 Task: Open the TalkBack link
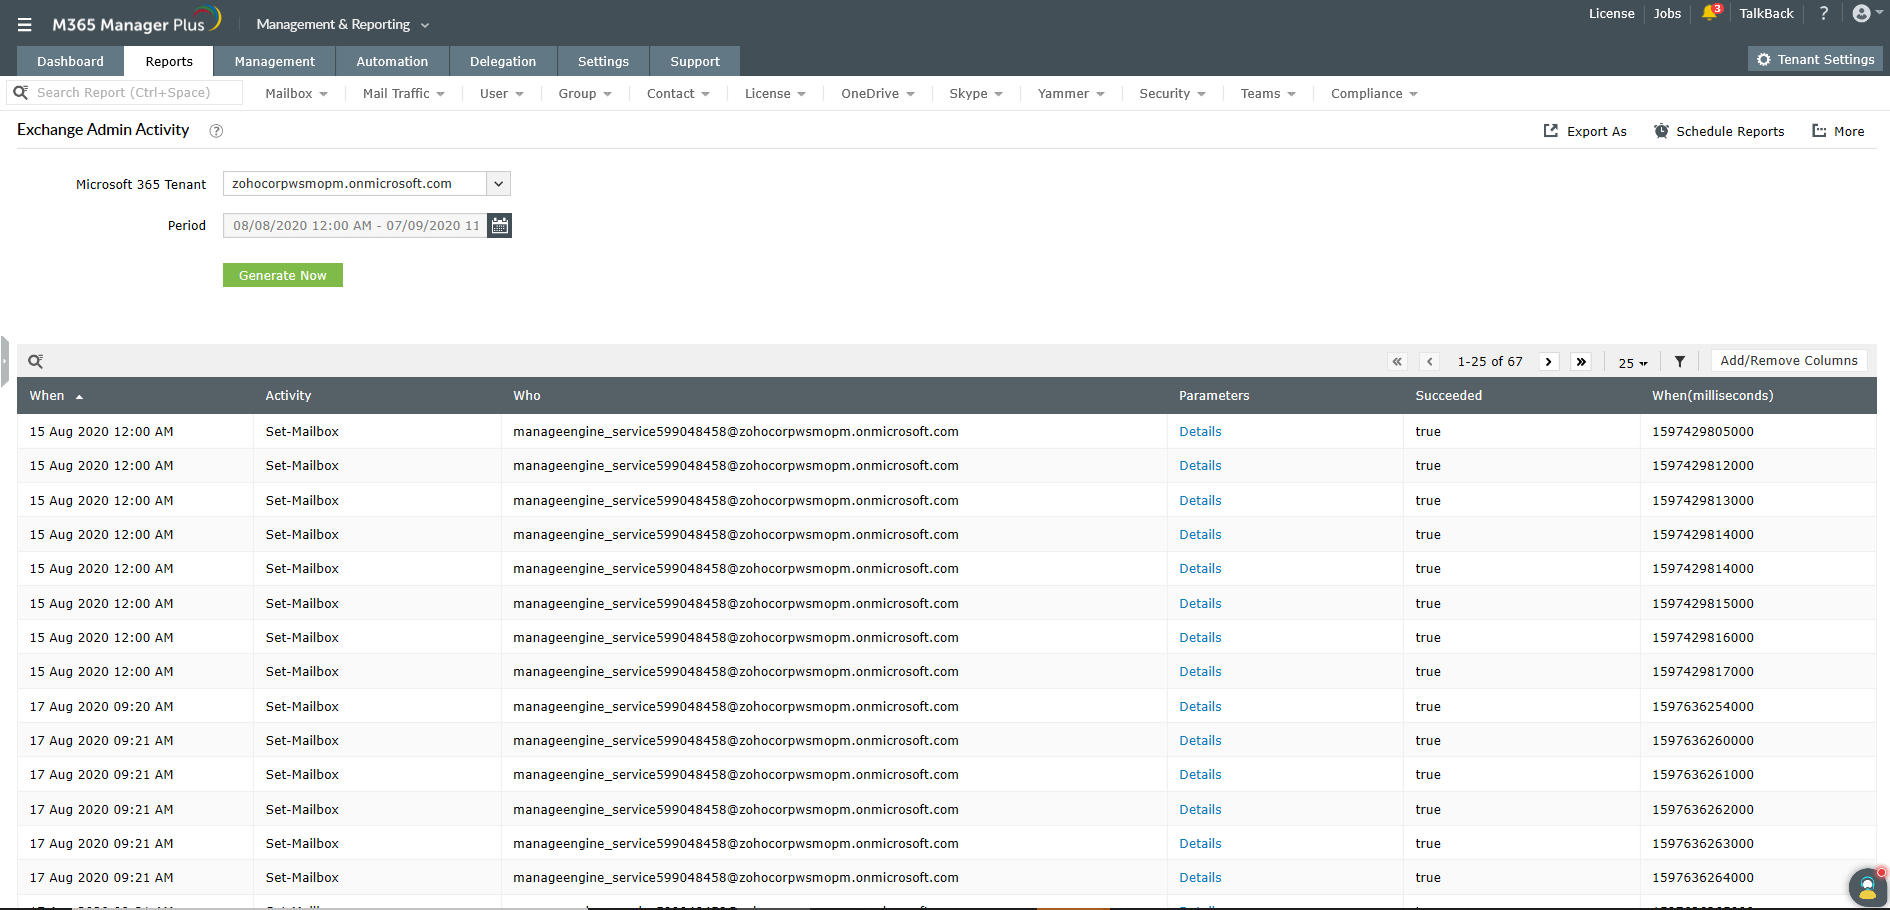(x=1766, y=13)
